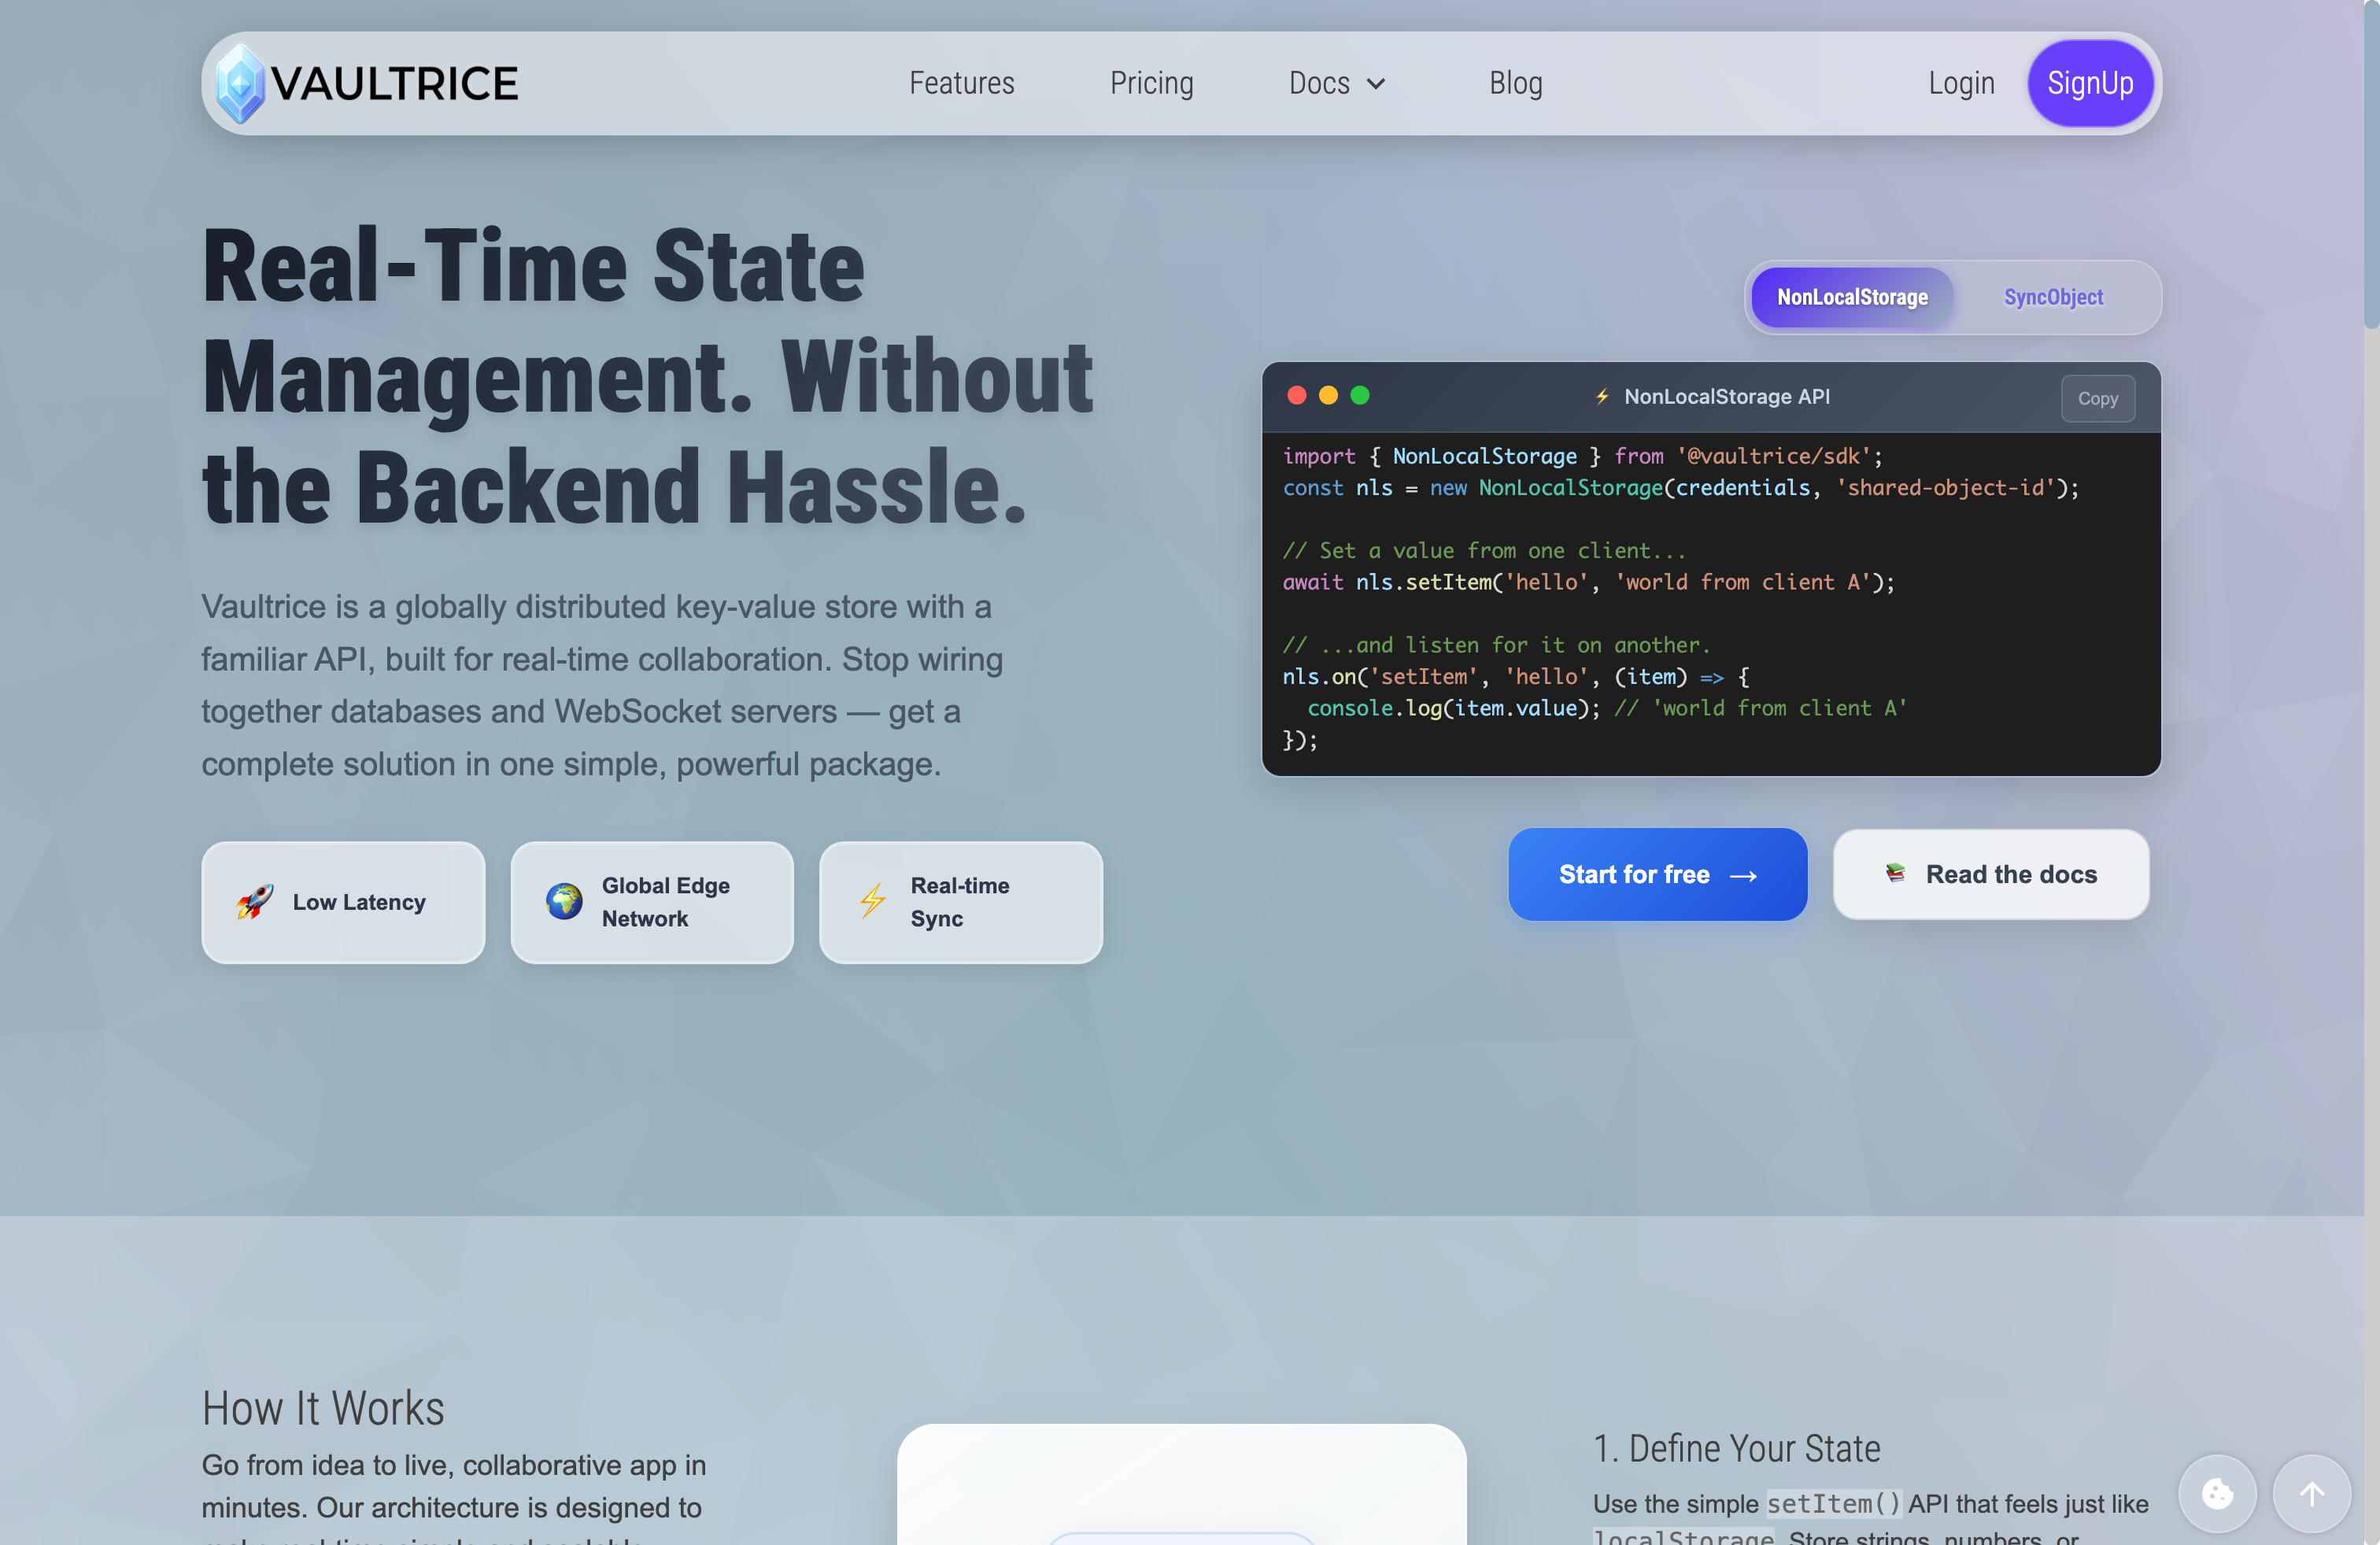This screenshot has width=2380, height=1545.
Task: Click the globe icon on Global Edge Network
Action: 564,902
